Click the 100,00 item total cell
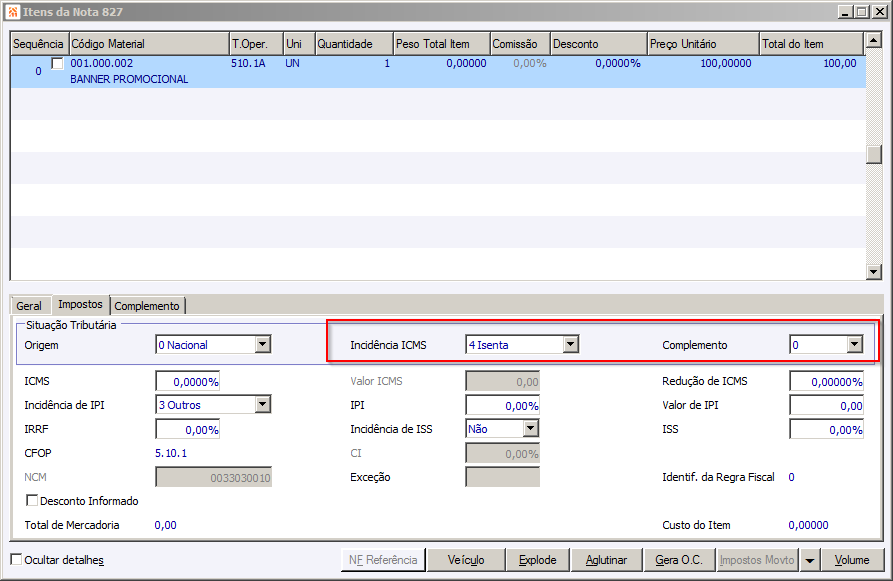This screenshot has width=893, height=581. [x=839, y=63]
